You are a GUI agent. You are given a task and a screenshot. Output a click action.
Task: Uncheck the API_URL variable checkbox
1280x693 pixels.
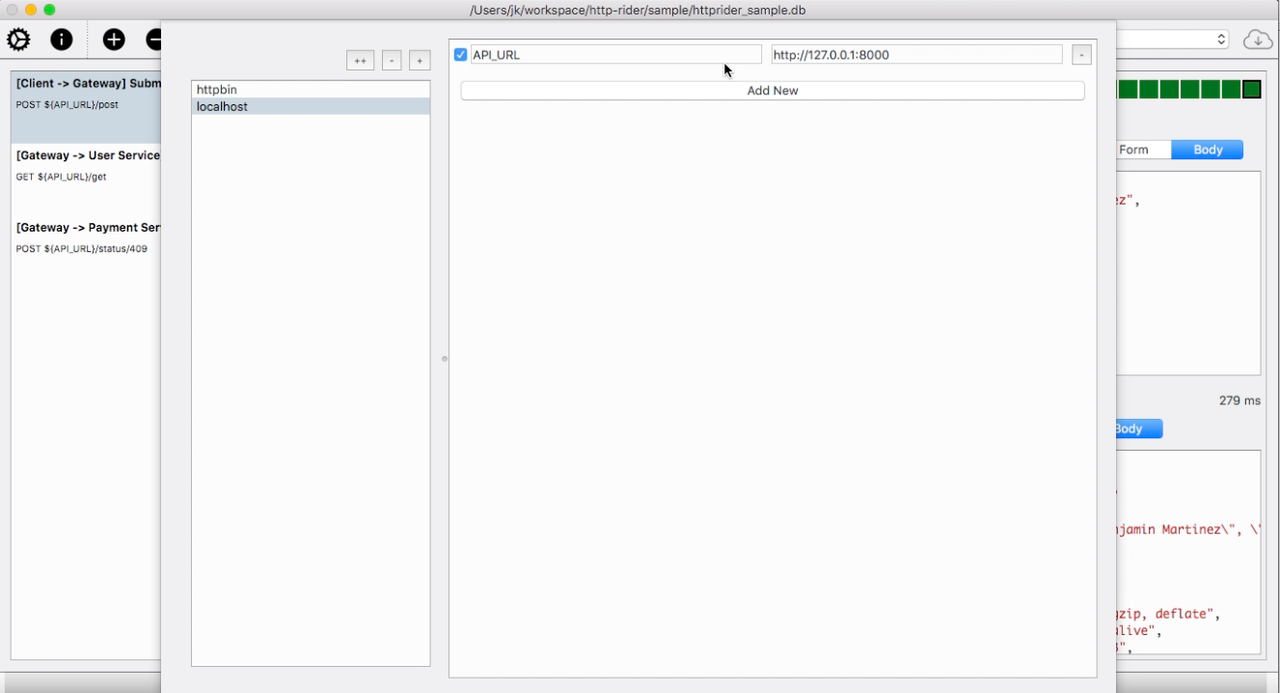(x=461, y=55)
